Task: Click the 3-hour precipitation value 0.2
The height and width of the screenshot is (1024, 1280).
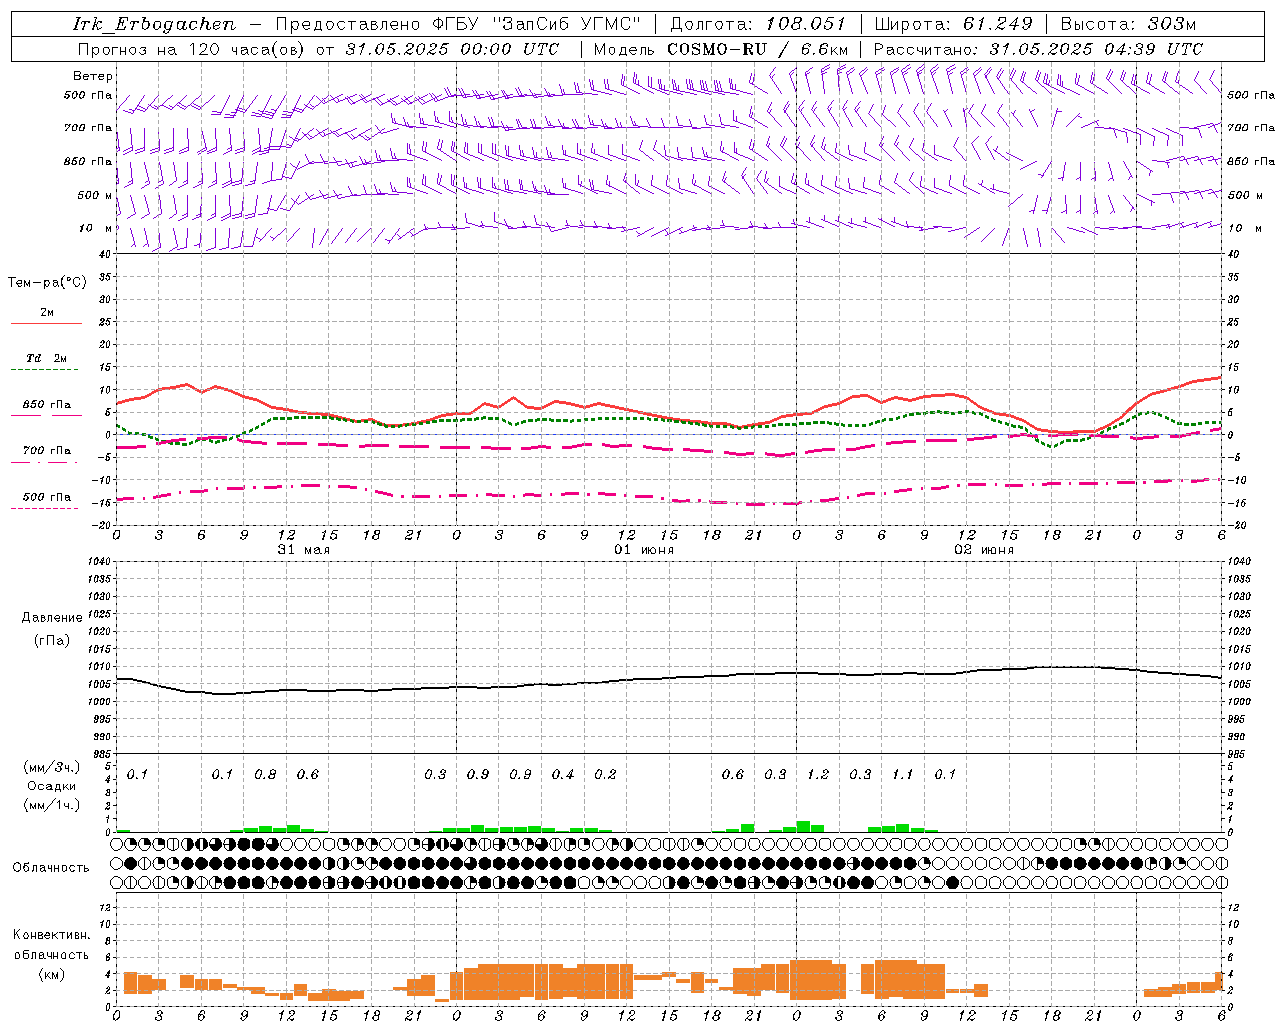Action: (605, 775)
